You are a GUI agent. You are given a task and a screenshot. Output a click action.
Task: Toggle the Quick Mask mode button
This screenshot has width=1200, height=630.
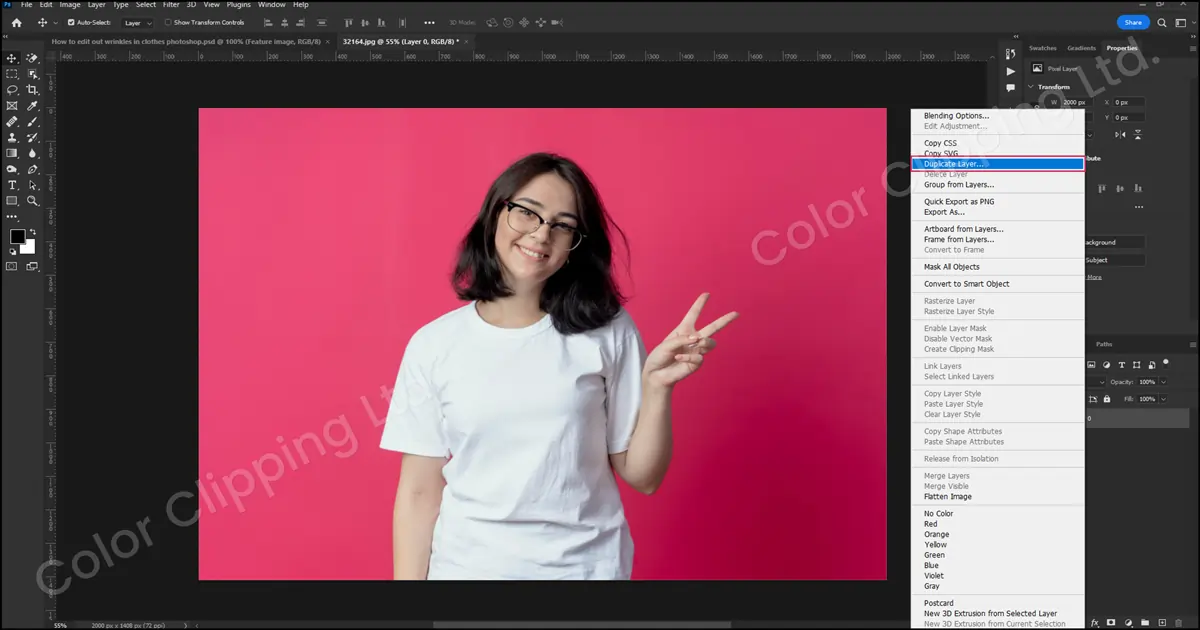(x=12, y=267)
